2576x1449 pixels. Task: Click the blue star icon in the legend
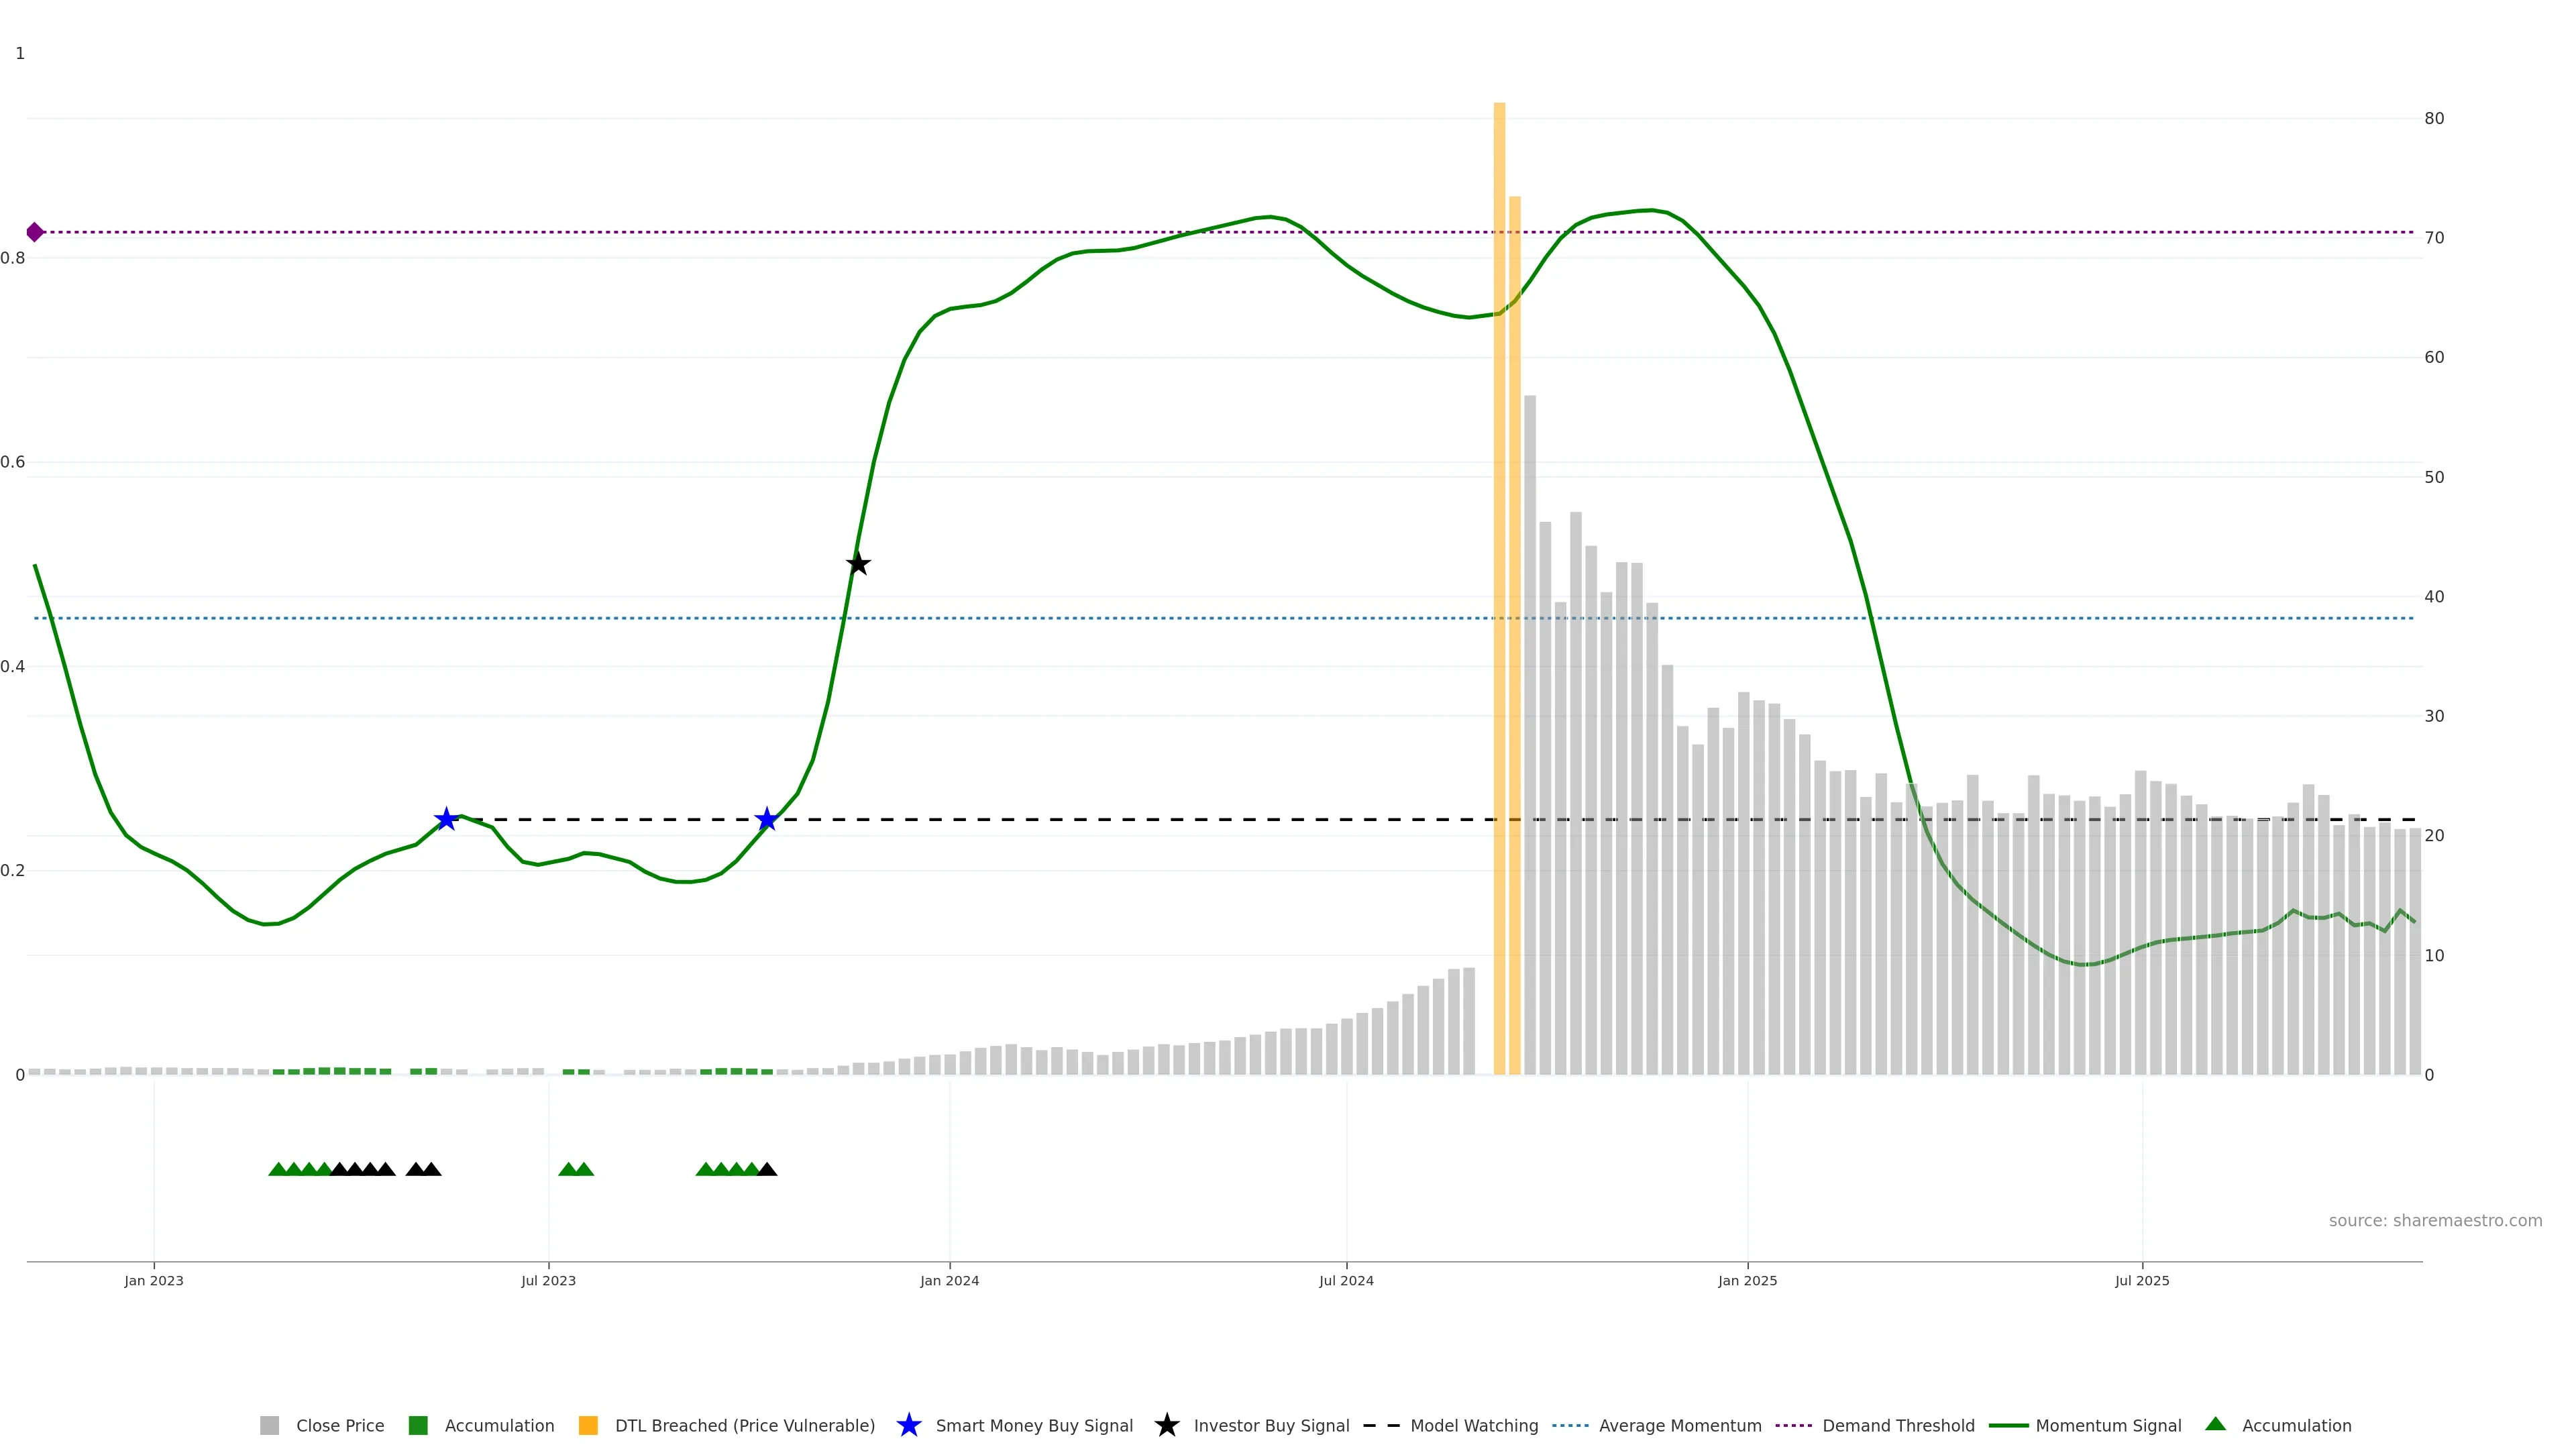[909, 1425]
